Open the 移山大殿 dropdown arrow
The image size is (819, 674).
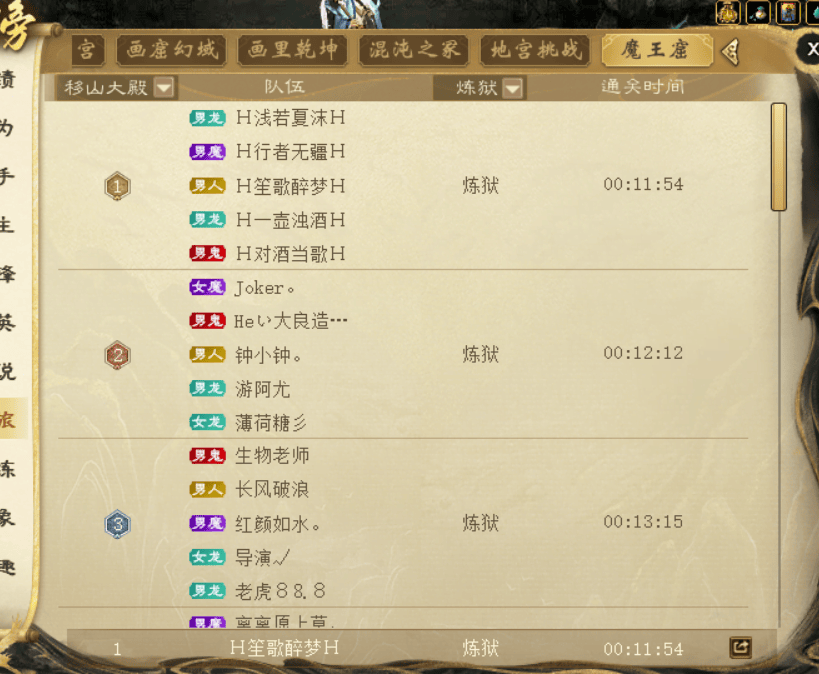pyautogui.click(x=164, y=87)
